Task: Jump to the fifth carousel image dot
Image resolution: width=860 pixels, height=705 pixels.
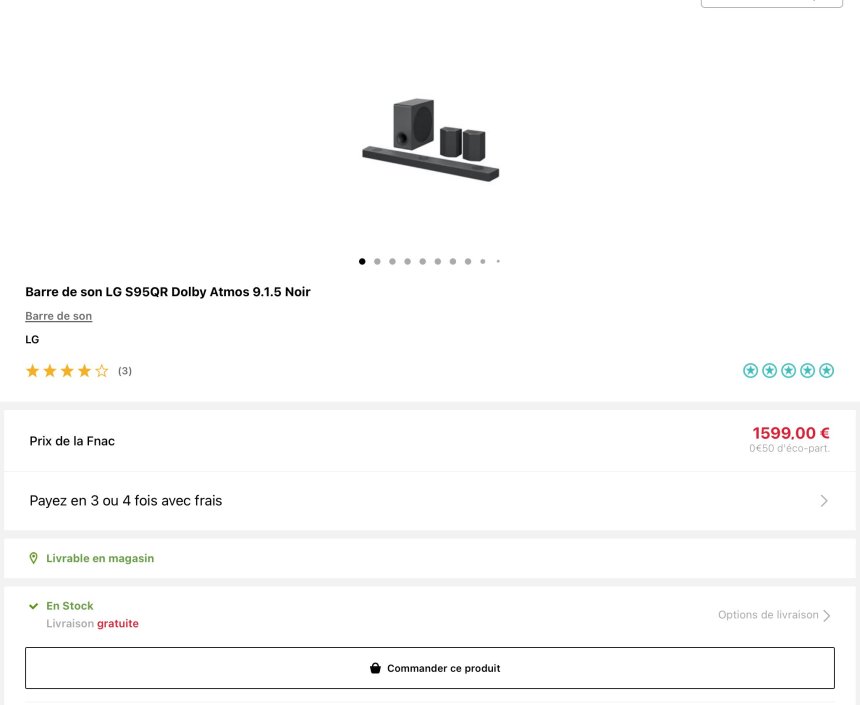Action: tap(422, 261)
